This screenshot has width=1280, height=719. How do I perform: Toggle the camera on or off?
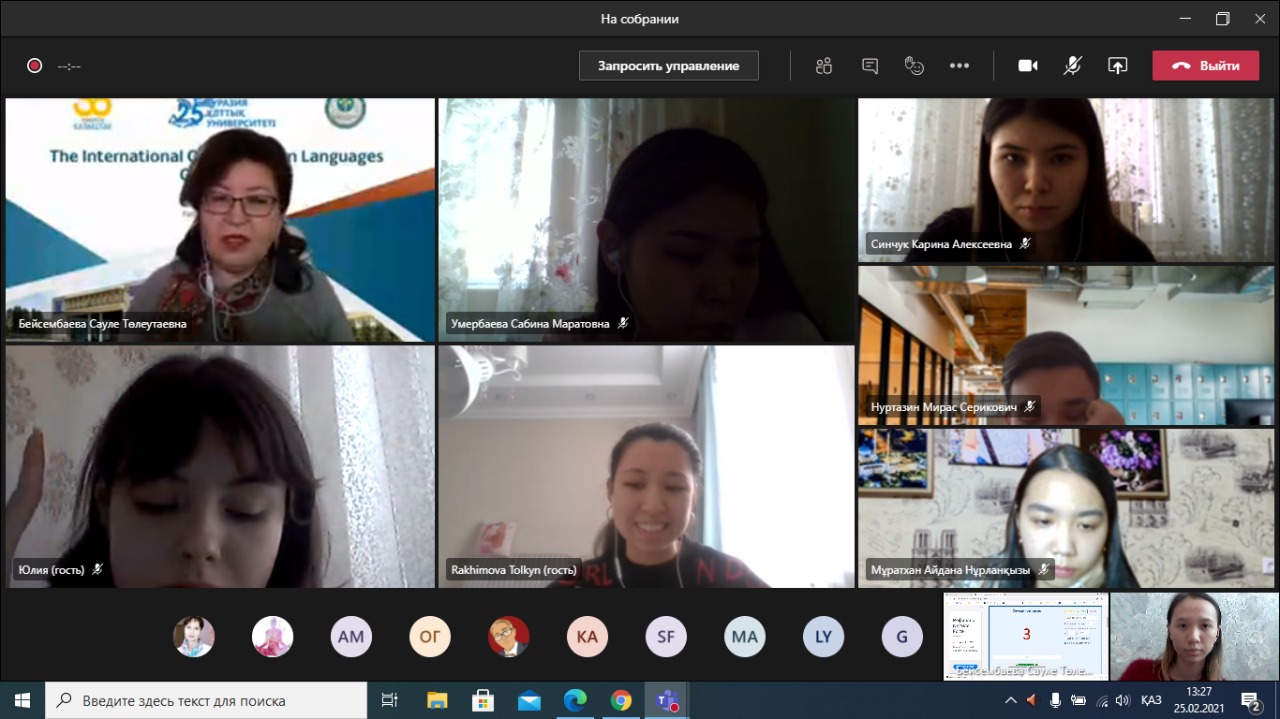(1027, 66)
